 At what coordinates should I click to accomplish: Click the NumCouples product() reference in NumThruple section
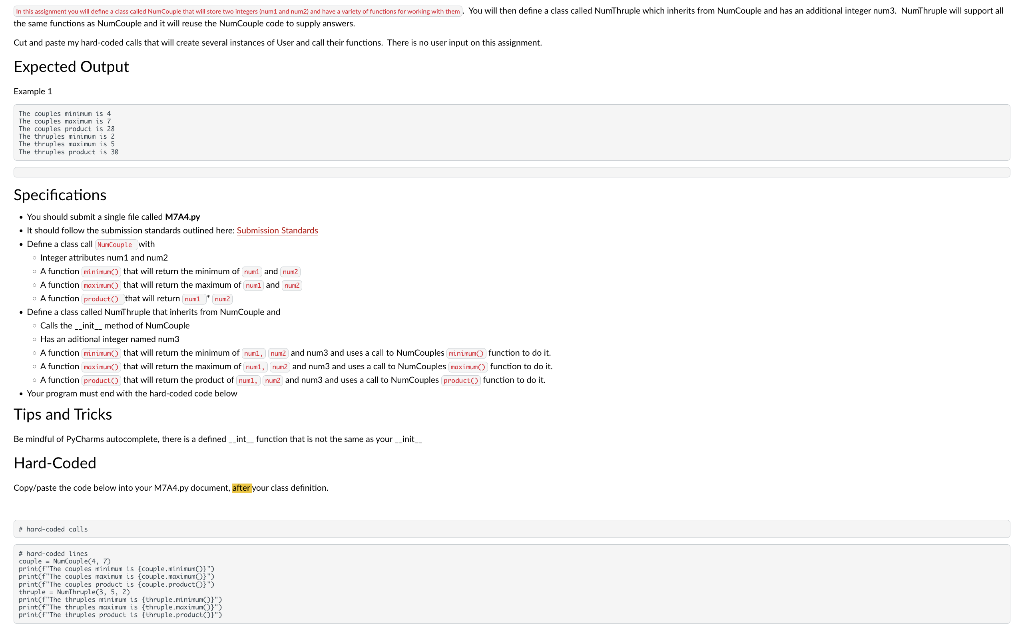coord(461,379)
